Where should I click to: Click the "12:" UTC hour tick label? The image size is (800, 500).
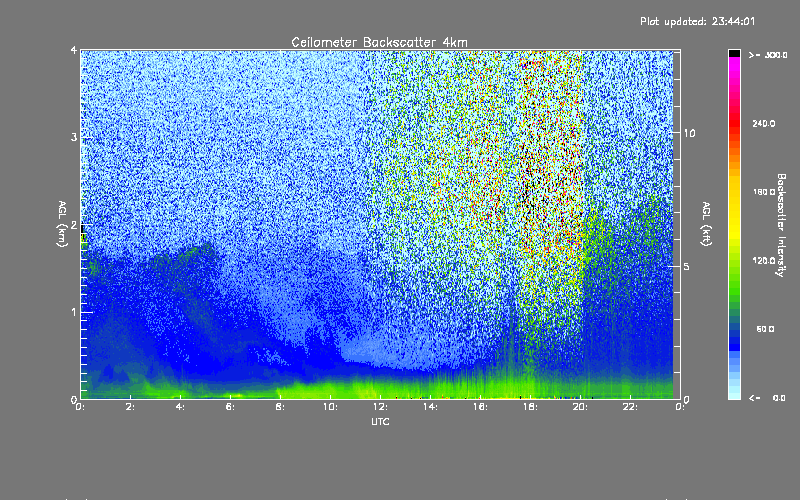(x=380, y=407)
